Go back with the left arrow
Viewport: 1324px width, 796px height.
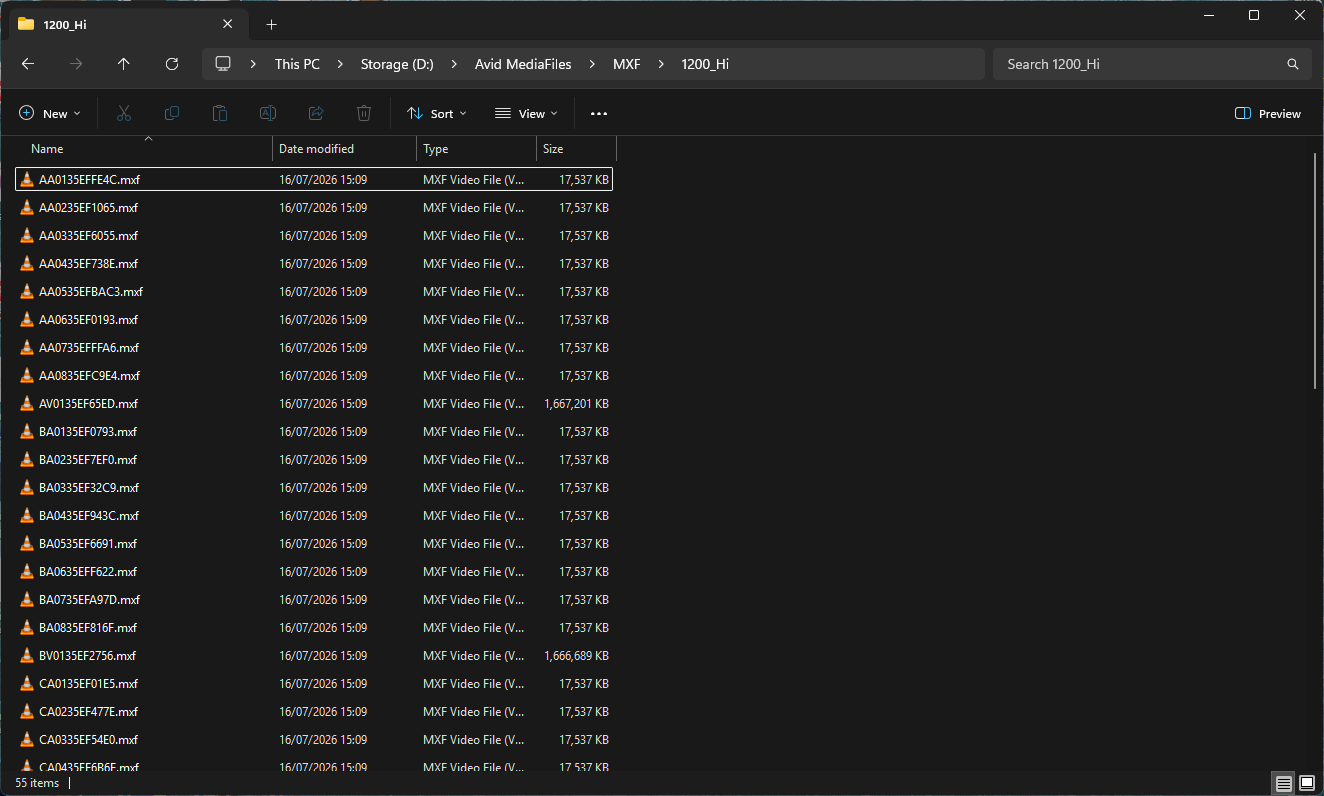pos(28,64)
